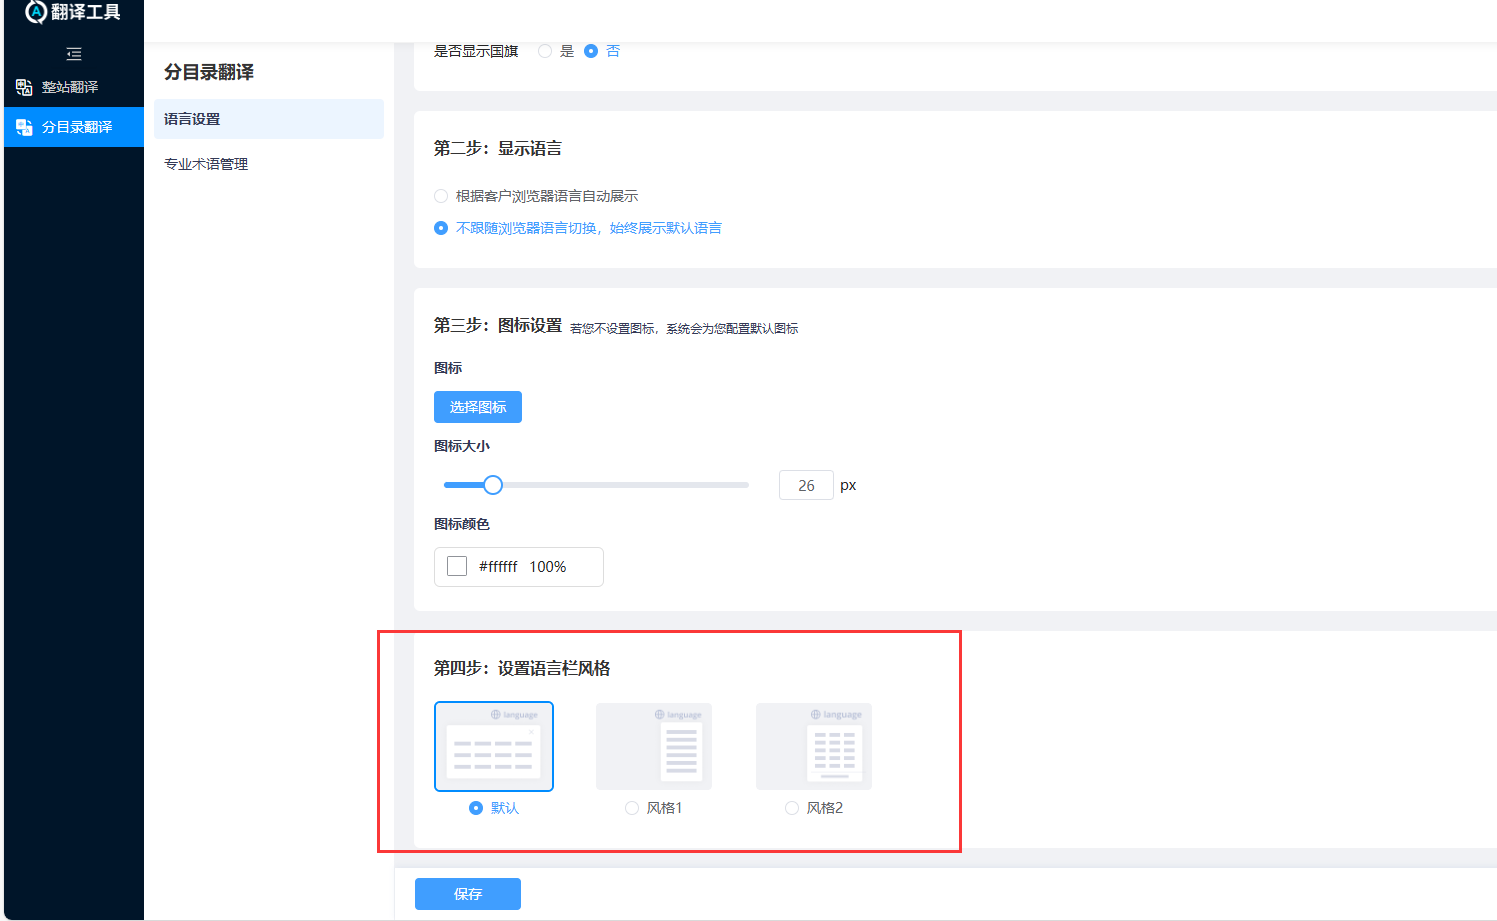The height and width of the screenshot is (921, 1497).
Task: Select the 整站翻译 translation icon in sidebar
Action: [23, 87]
